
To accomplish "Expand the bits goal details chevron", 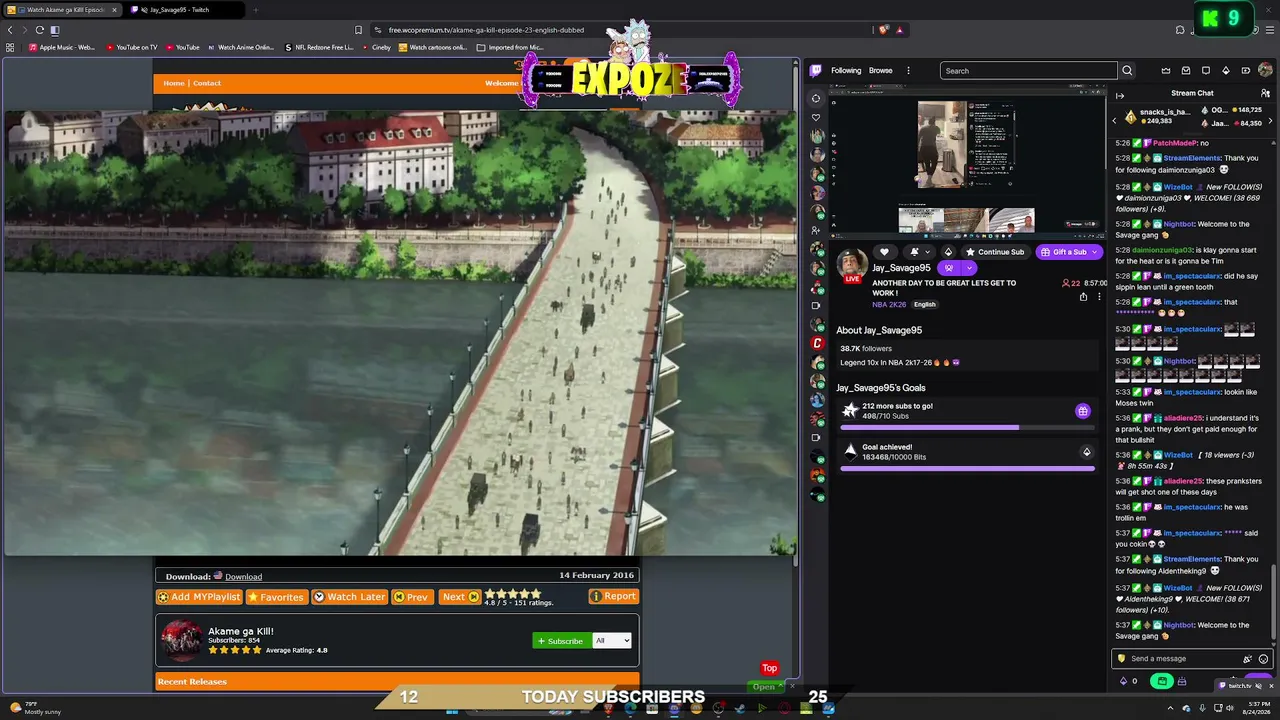I will click(x=1087, y=452).
